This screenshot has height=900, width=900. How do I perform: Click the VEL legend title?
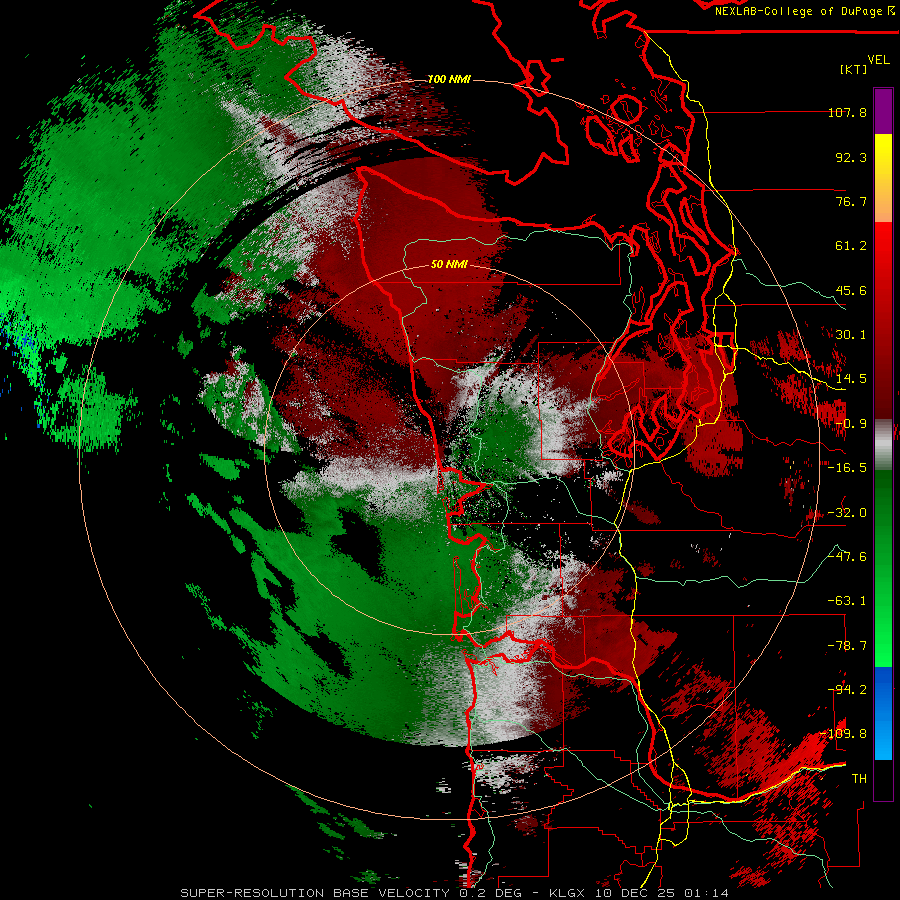tap(878, 59)
